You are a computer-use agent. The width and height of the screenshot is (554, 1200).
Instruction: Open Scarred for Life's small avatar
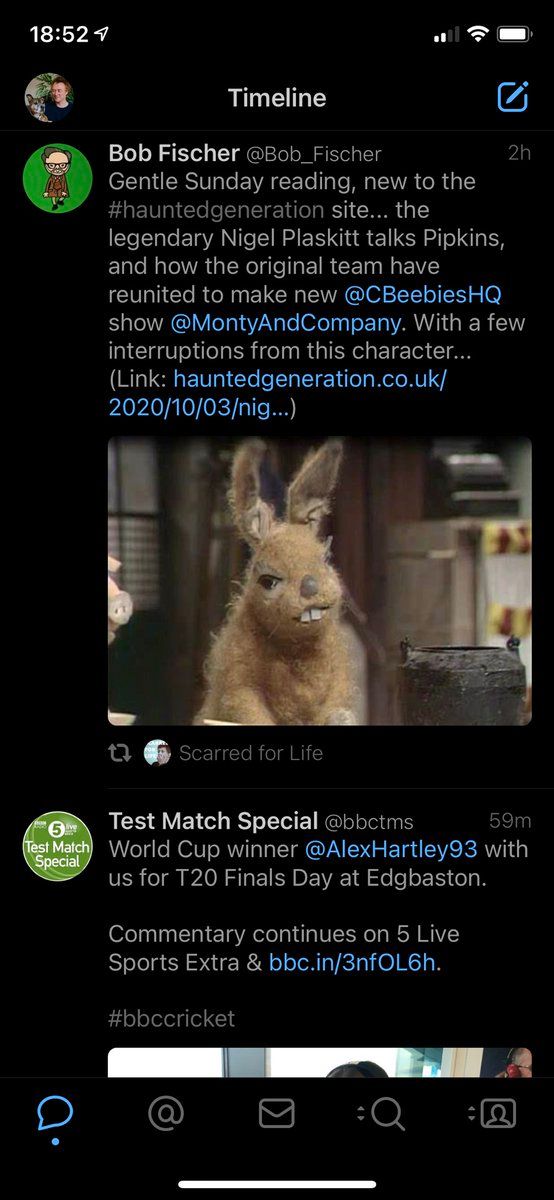(x=157, y=753)
